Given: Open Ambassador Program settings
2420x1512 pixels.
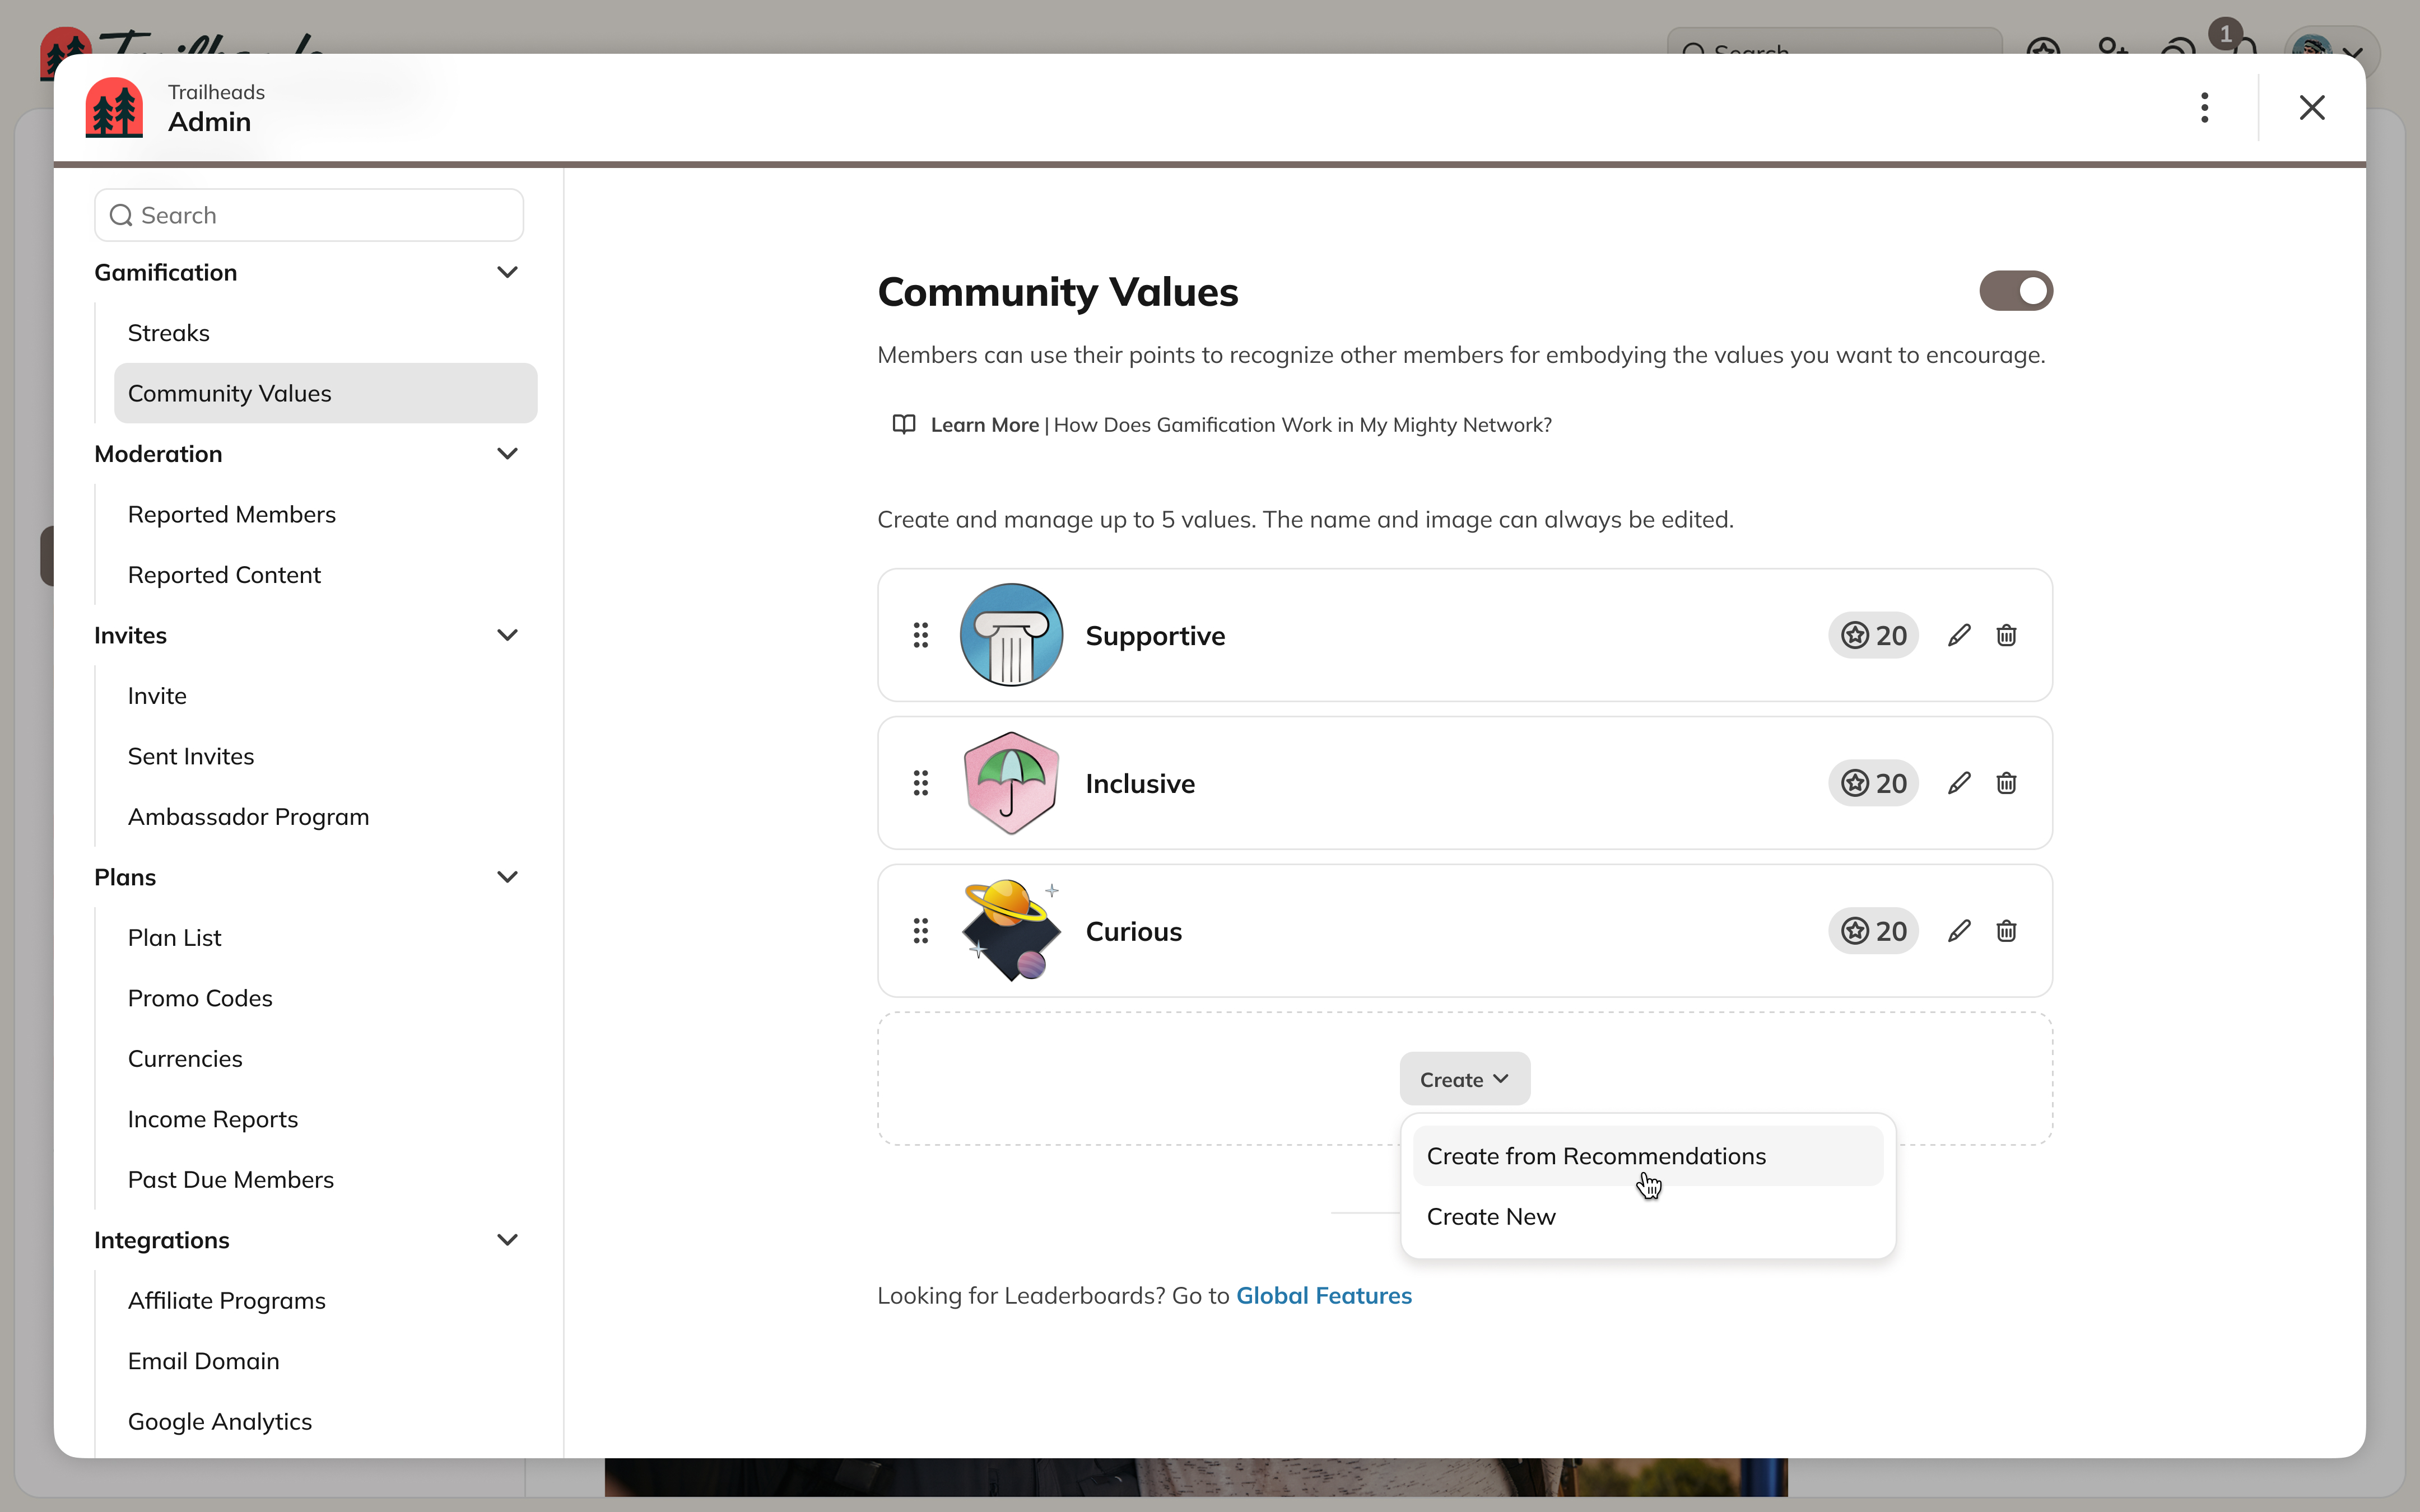Looking at the screenshot, I should 325,817.
